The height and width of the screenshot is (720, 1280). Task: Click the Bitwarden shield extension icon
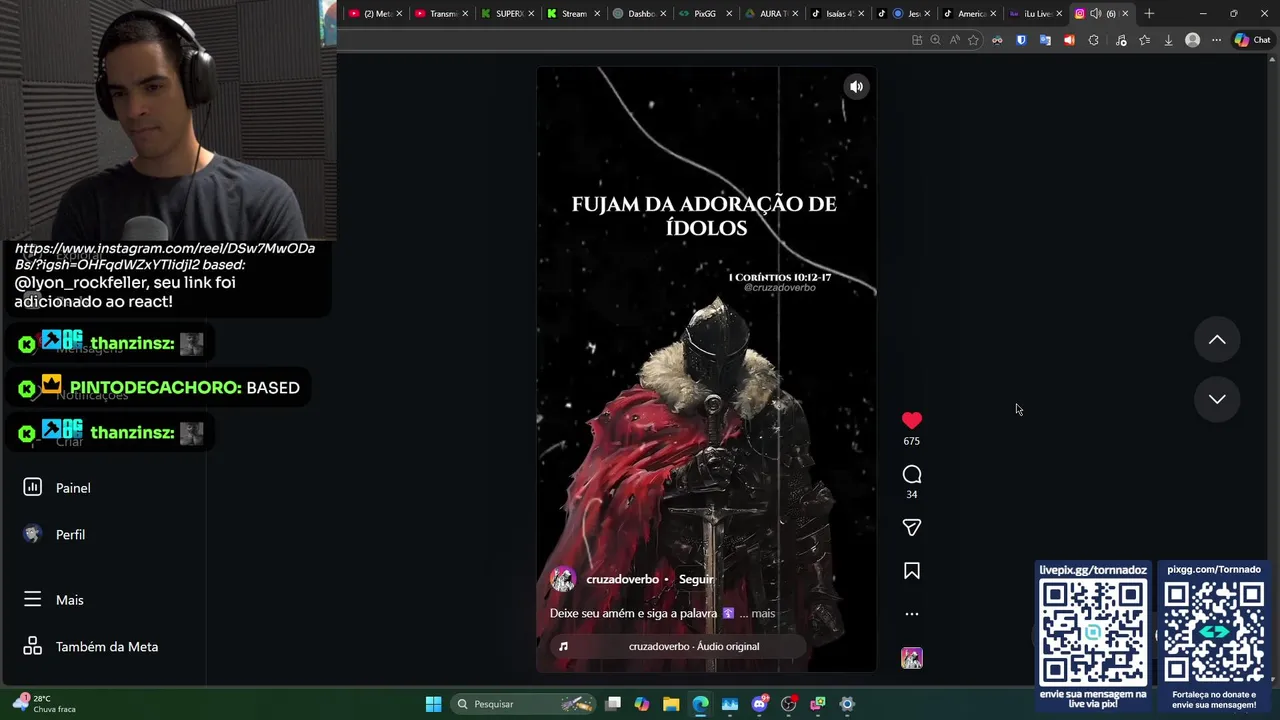click(1021, 40)
